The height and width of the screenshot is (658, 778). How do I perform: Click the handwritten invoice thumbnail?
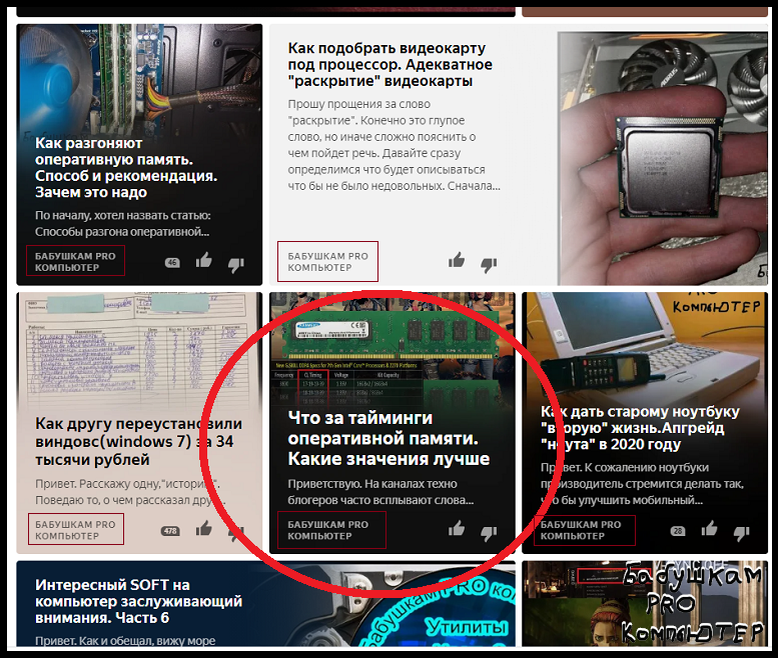pos(139,350)
